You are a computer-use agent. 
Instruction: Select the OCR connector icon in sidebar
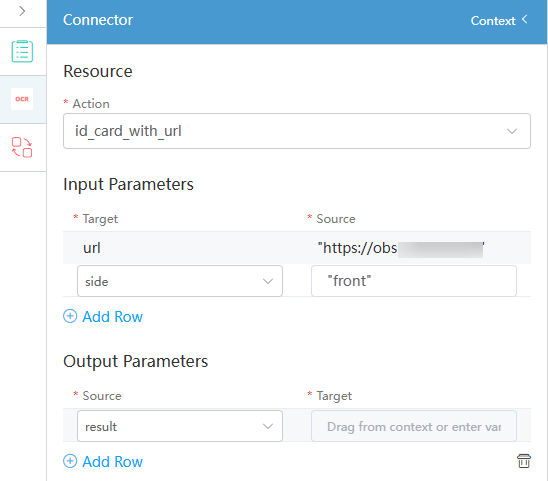click(22, 99)
